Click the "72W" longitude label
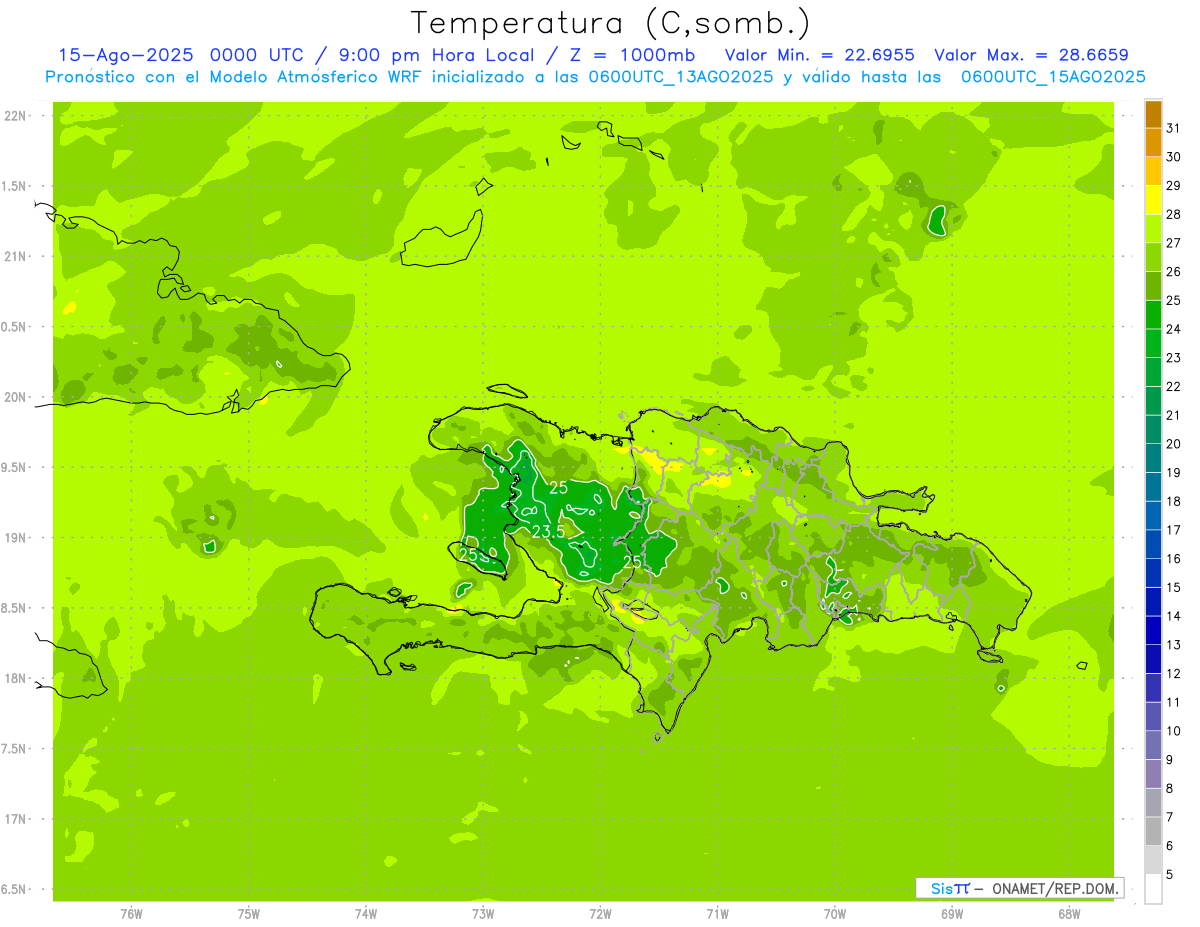 click(x=600, y=914)
